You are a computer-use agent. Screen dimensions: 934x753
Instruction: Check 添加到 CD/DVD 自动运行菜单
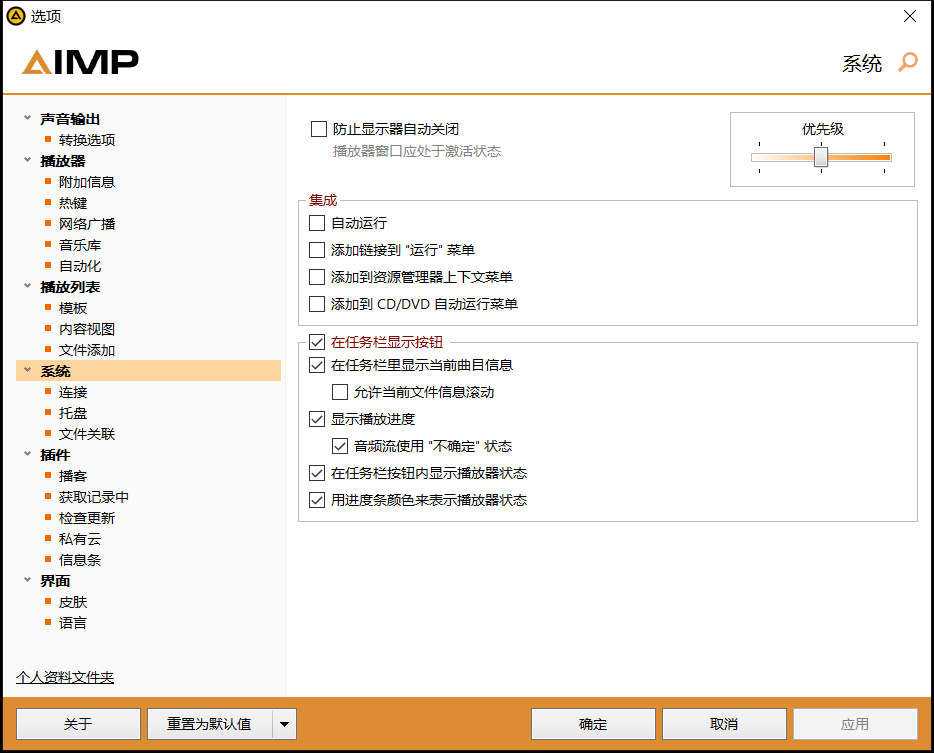coord(317,304)
